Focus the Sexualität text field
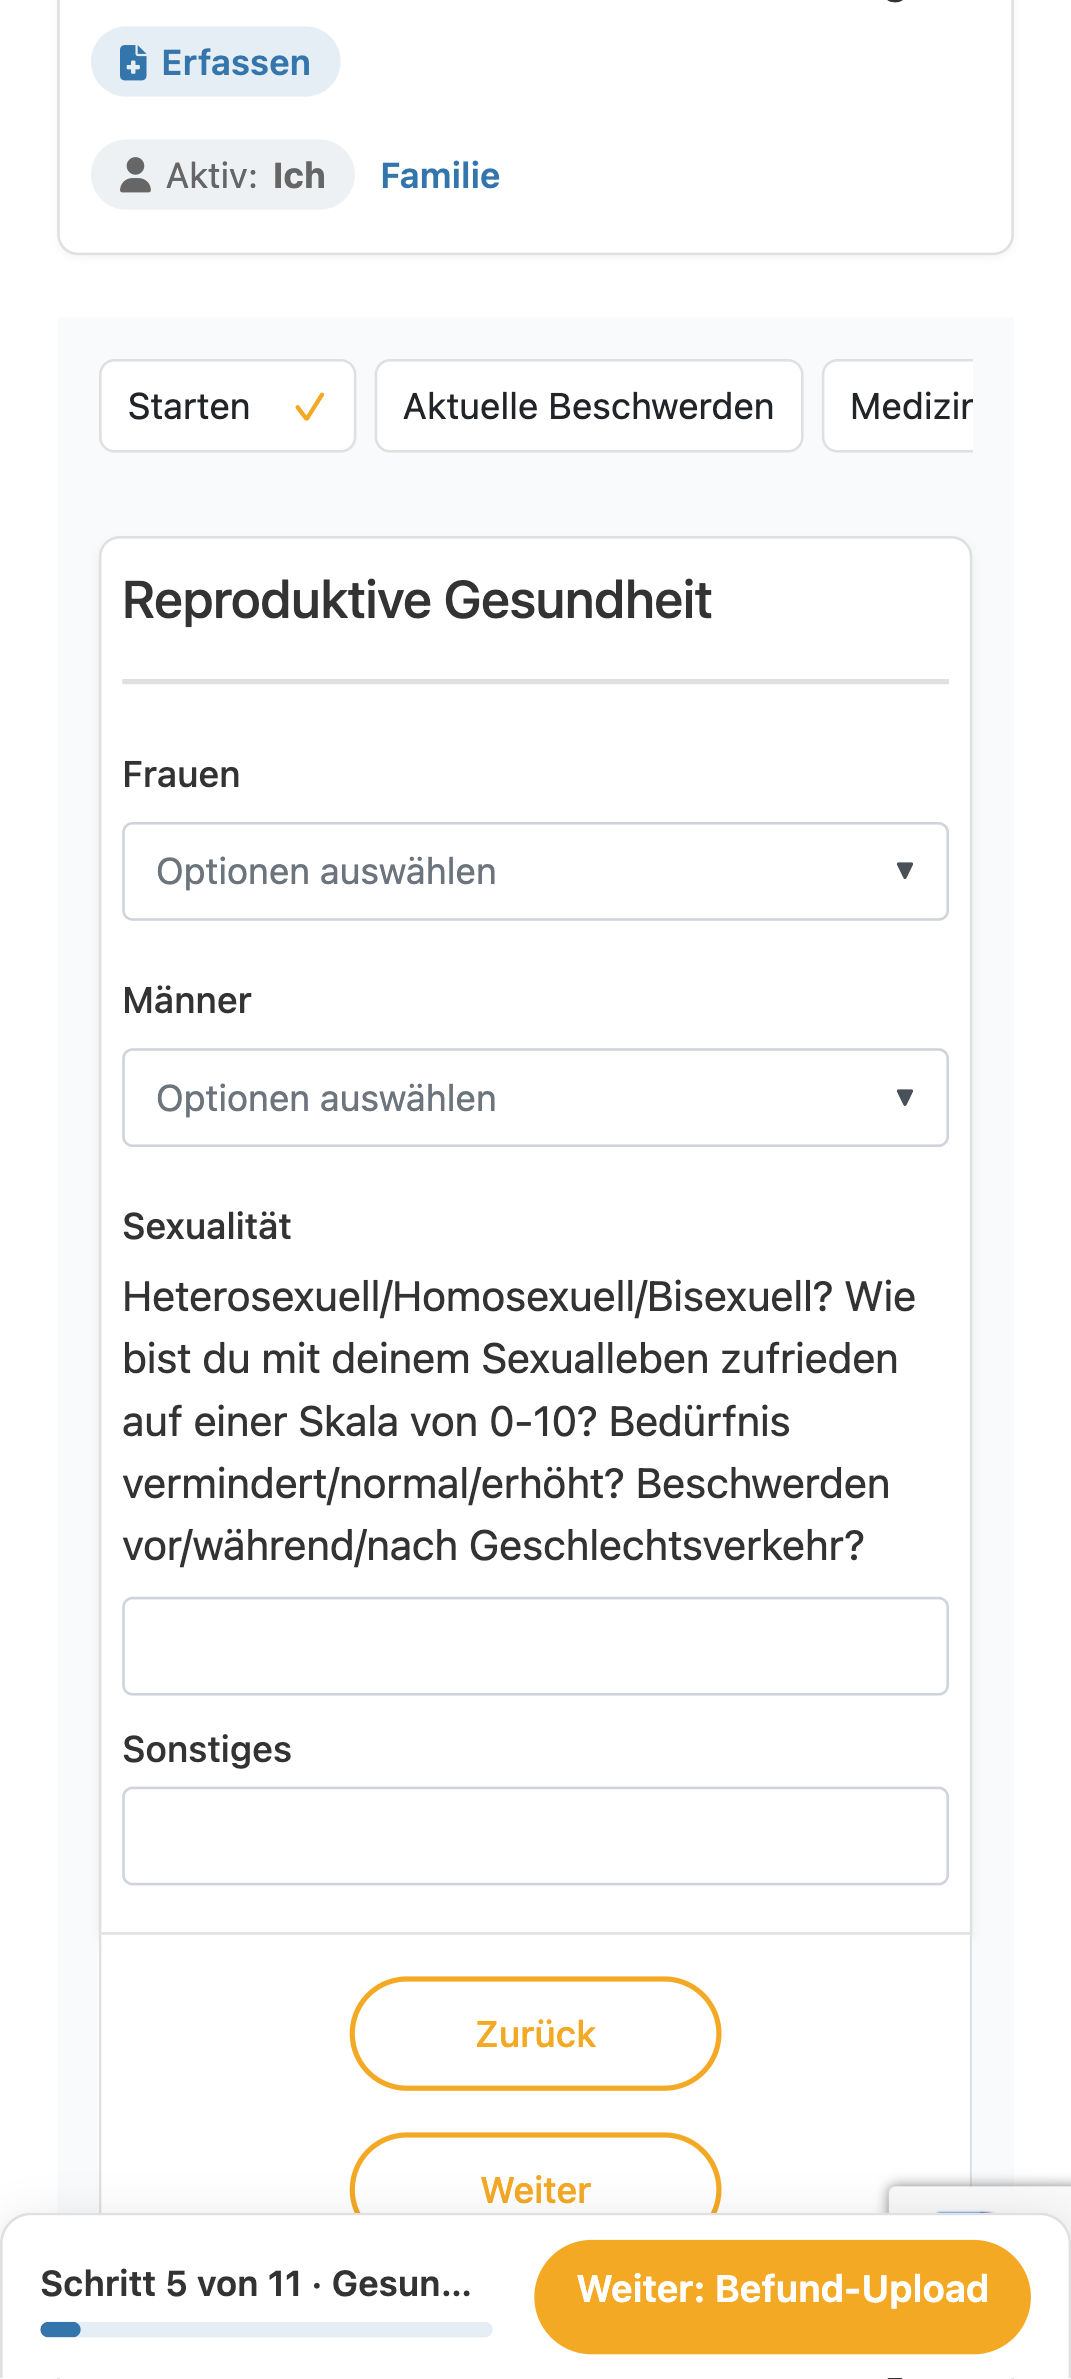Screen dimensions: 1071x2379 (x=535, y=1646)
